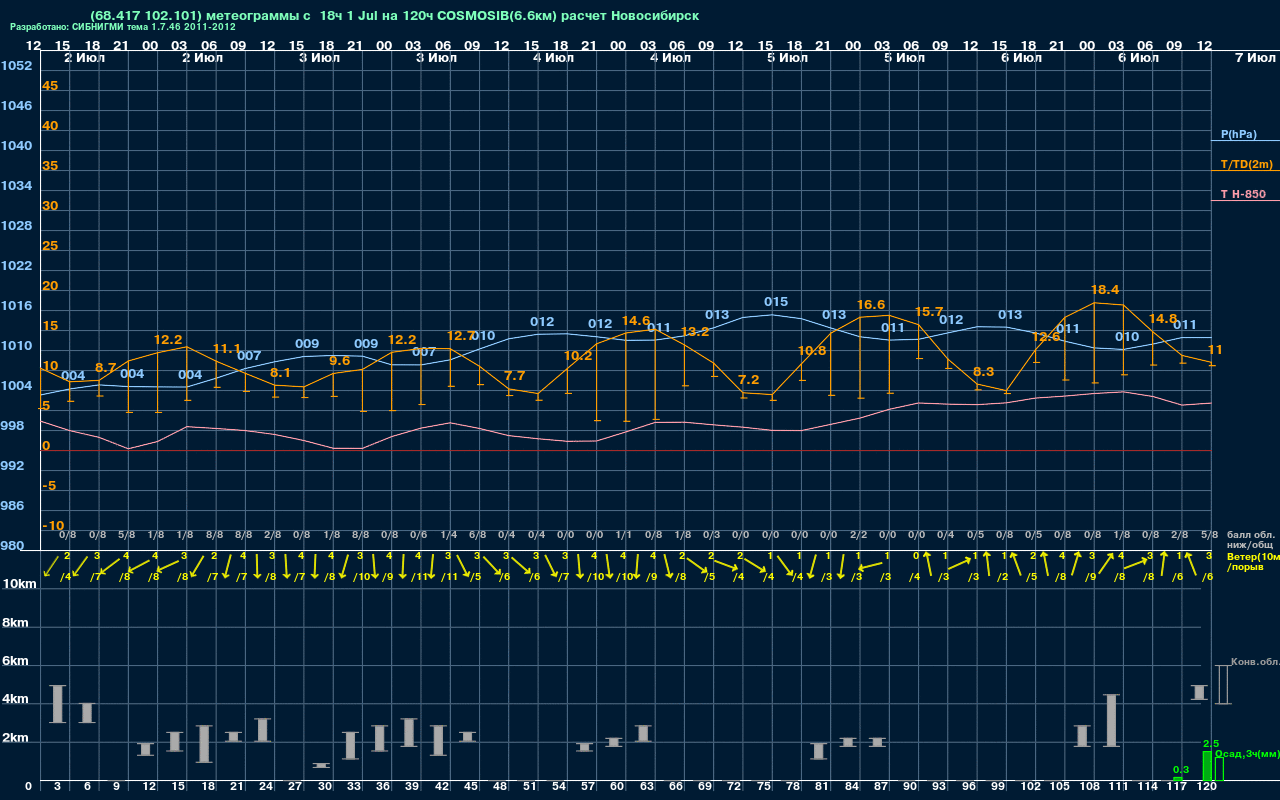Click the 0.3 mm precipitation value
This screenshot has width=1280, height=800.
[x=1181, y=769]
